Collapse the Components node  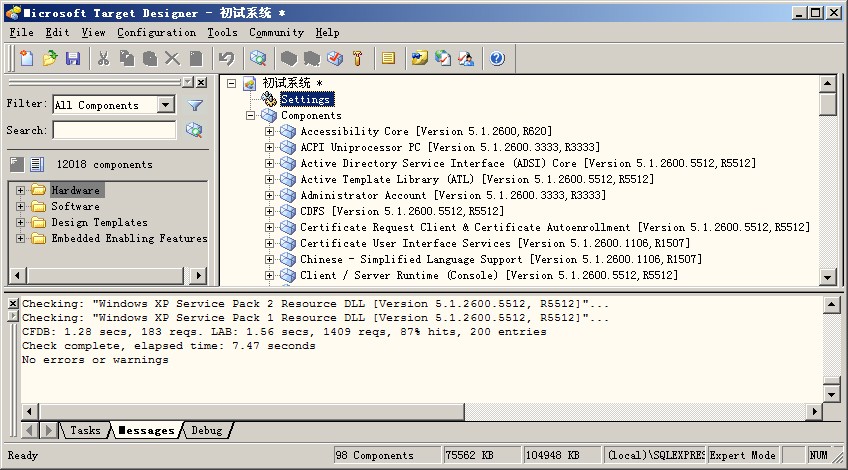click(250, 115)
